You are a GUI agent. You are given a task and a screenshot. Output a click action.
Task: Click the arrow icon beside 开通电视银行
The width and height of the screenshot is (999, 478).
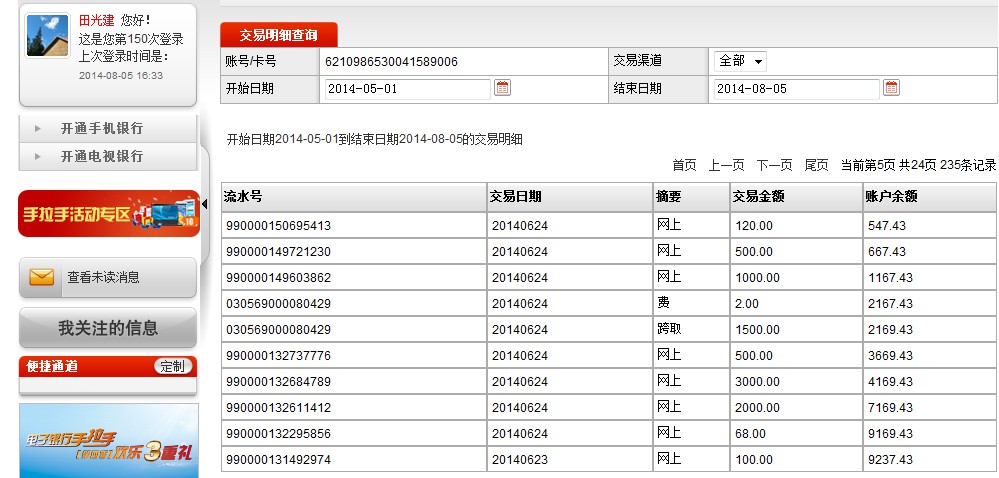pos(38,157)
